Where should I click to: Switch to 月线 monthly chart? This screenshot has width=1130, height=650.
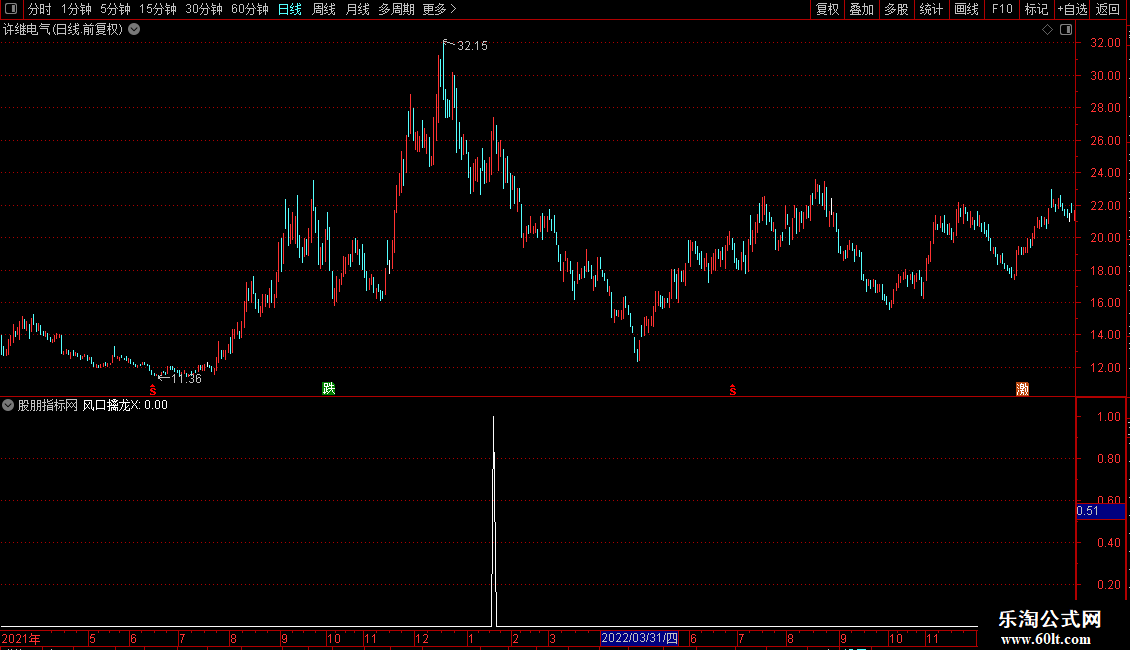pos(357,9)
